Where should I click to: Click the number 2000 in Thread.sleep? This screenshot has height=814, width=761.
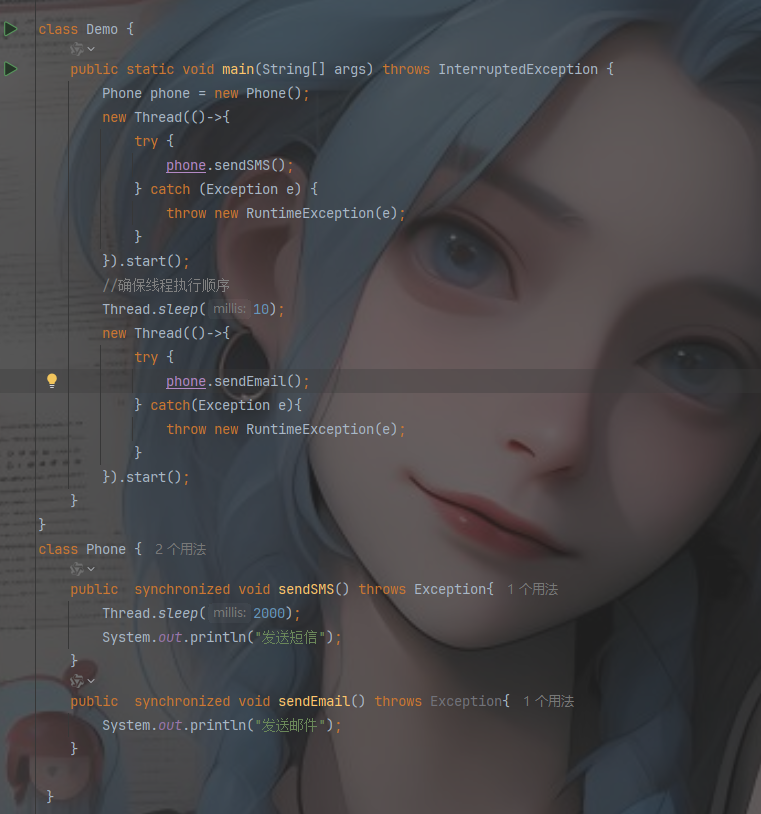point(269,613)
